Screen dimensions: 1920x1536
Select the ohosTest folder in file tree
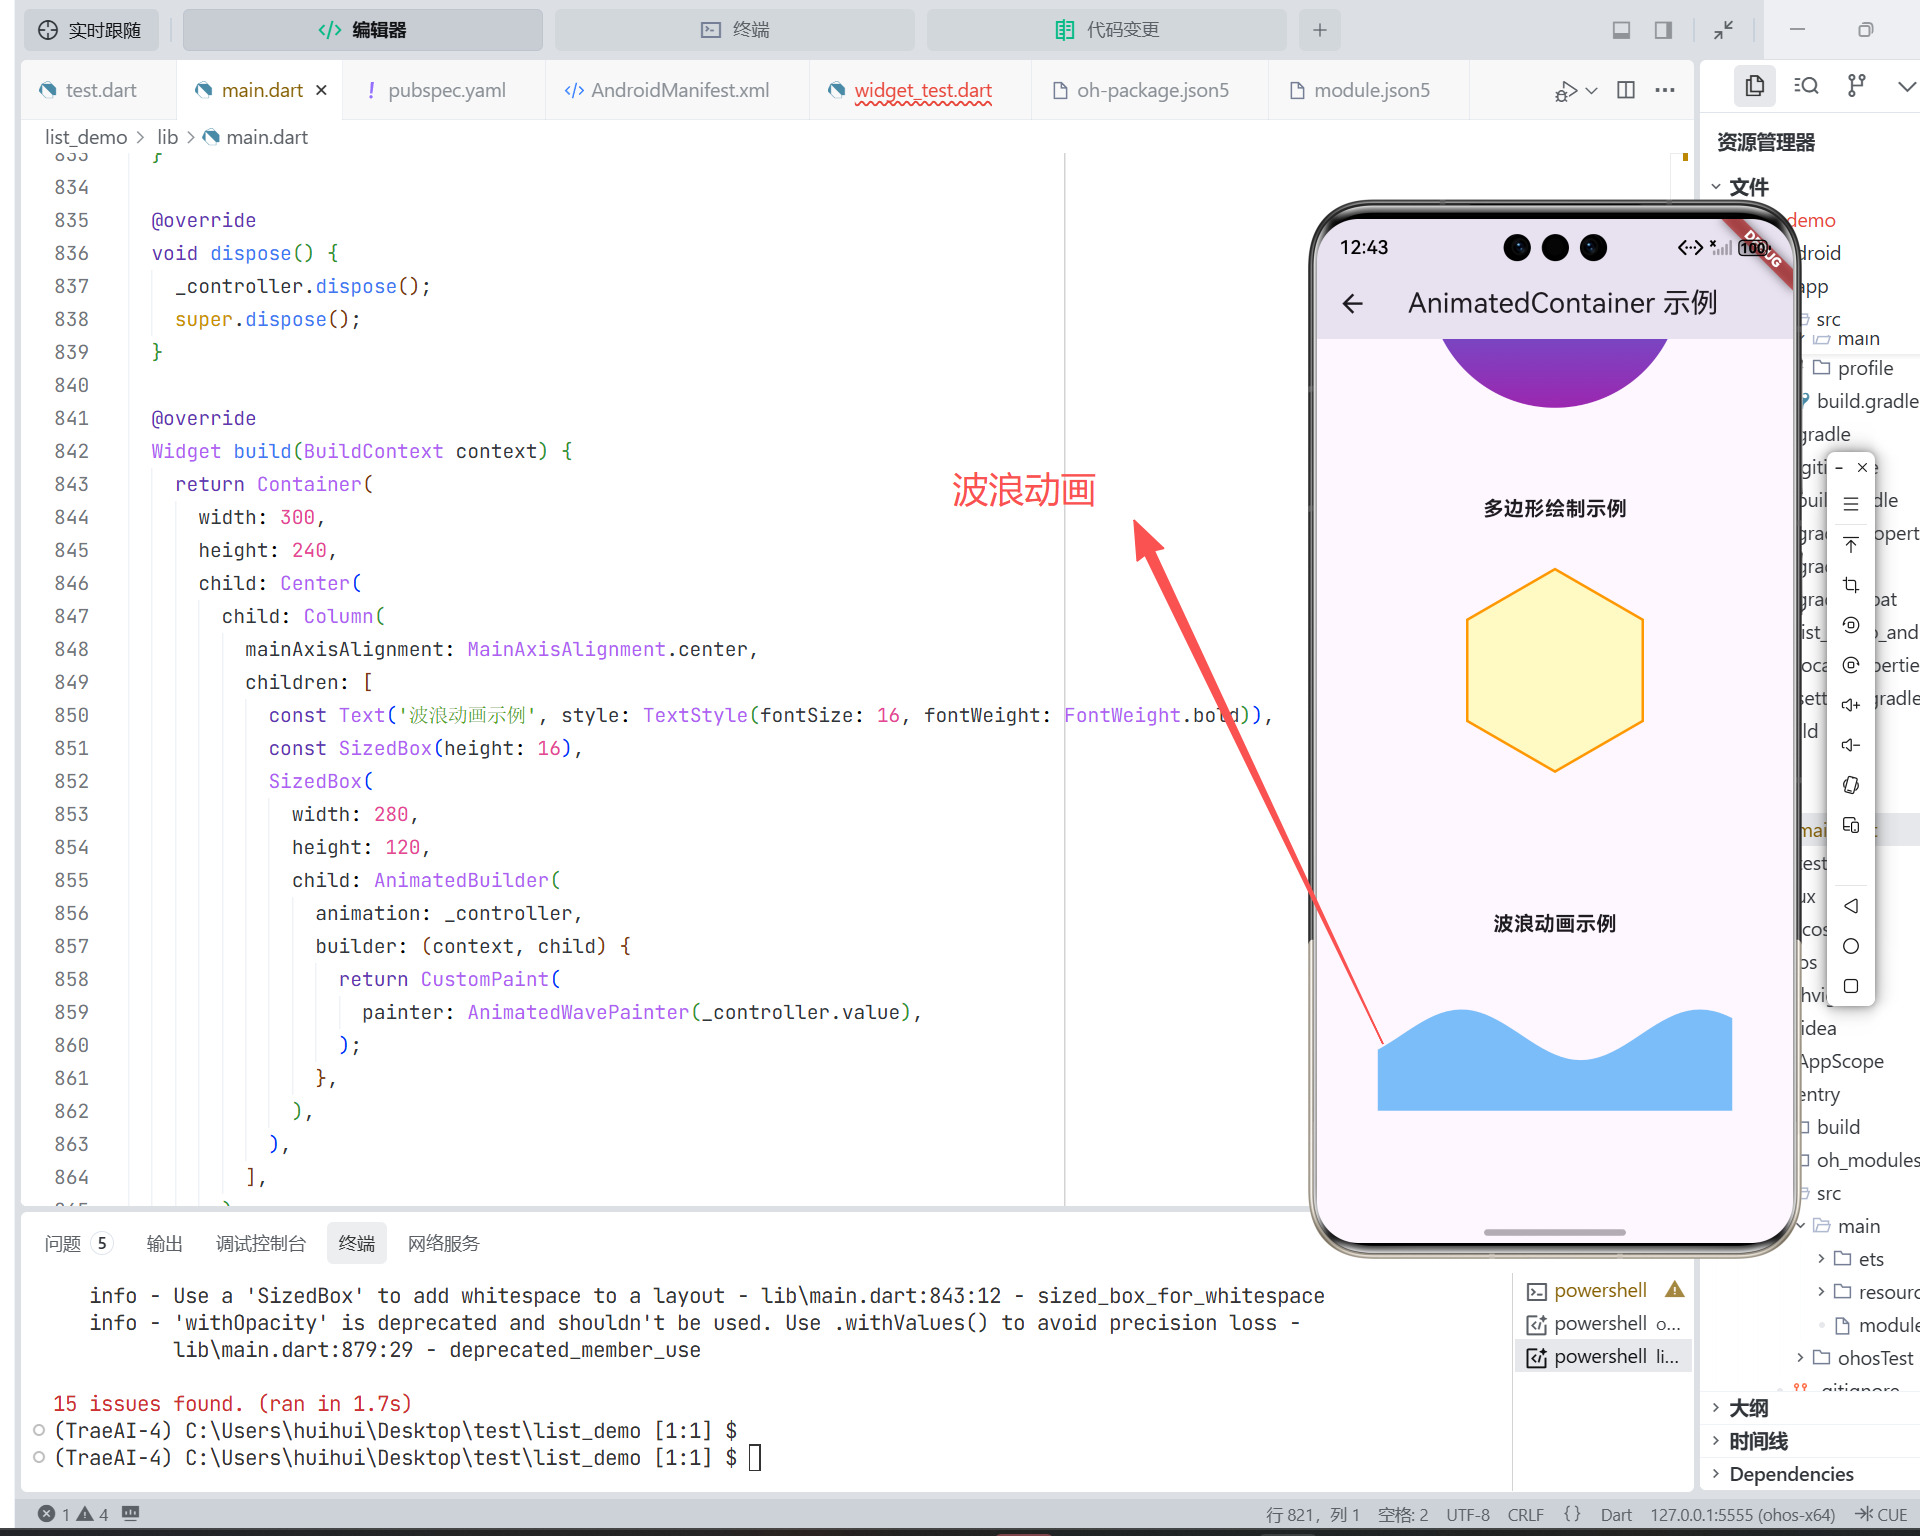[x=1874, y=1358]
